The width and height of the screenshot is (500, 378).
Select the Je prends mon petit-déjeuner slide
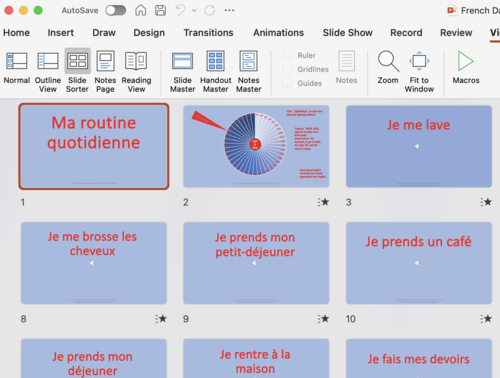pos(256,263)
